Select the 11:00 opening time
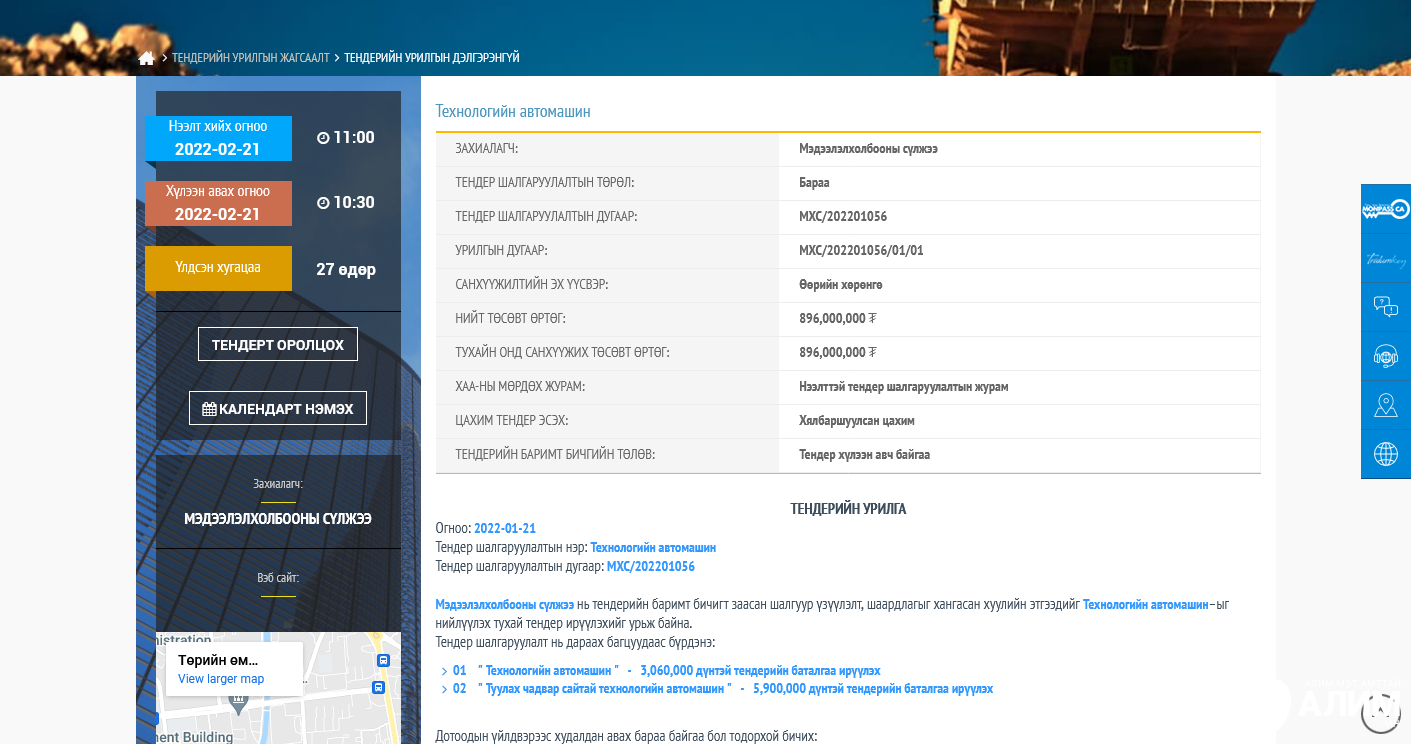The image size is (1411, 744). [354, 138]
